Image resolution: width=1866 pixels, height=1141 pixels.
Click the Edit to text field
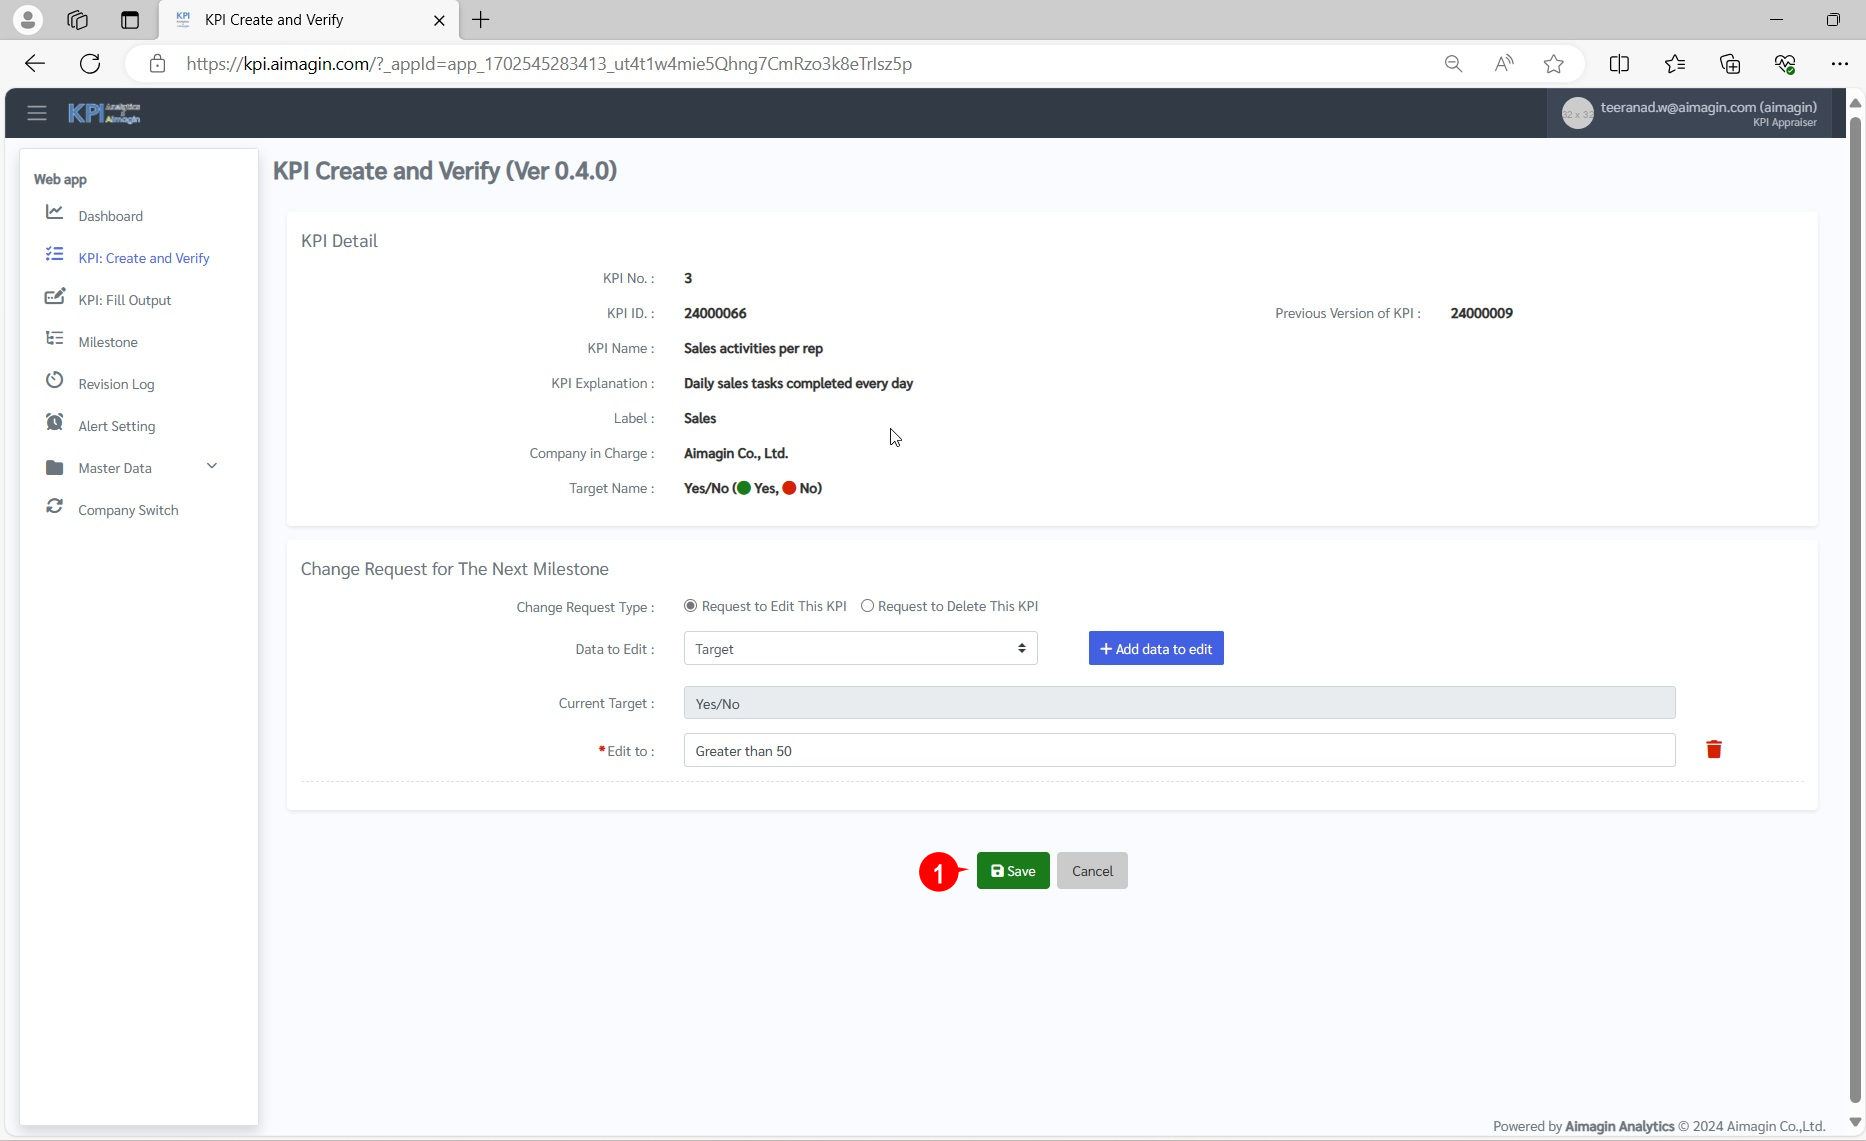[1178, 751]
